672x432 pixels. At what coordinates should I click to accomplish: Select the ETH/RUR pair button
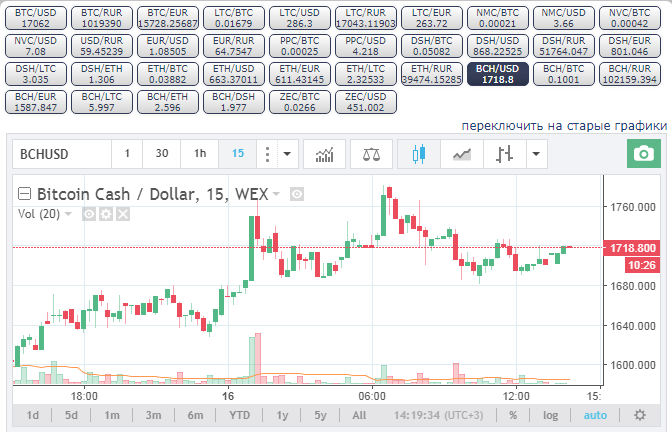pos(432,74)
